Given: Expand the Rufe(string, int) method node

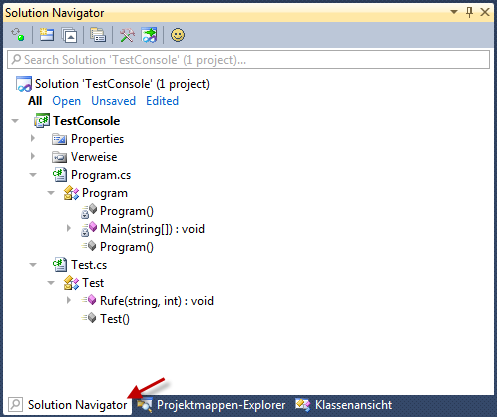Looking at the screenshot, I should 69,300.
